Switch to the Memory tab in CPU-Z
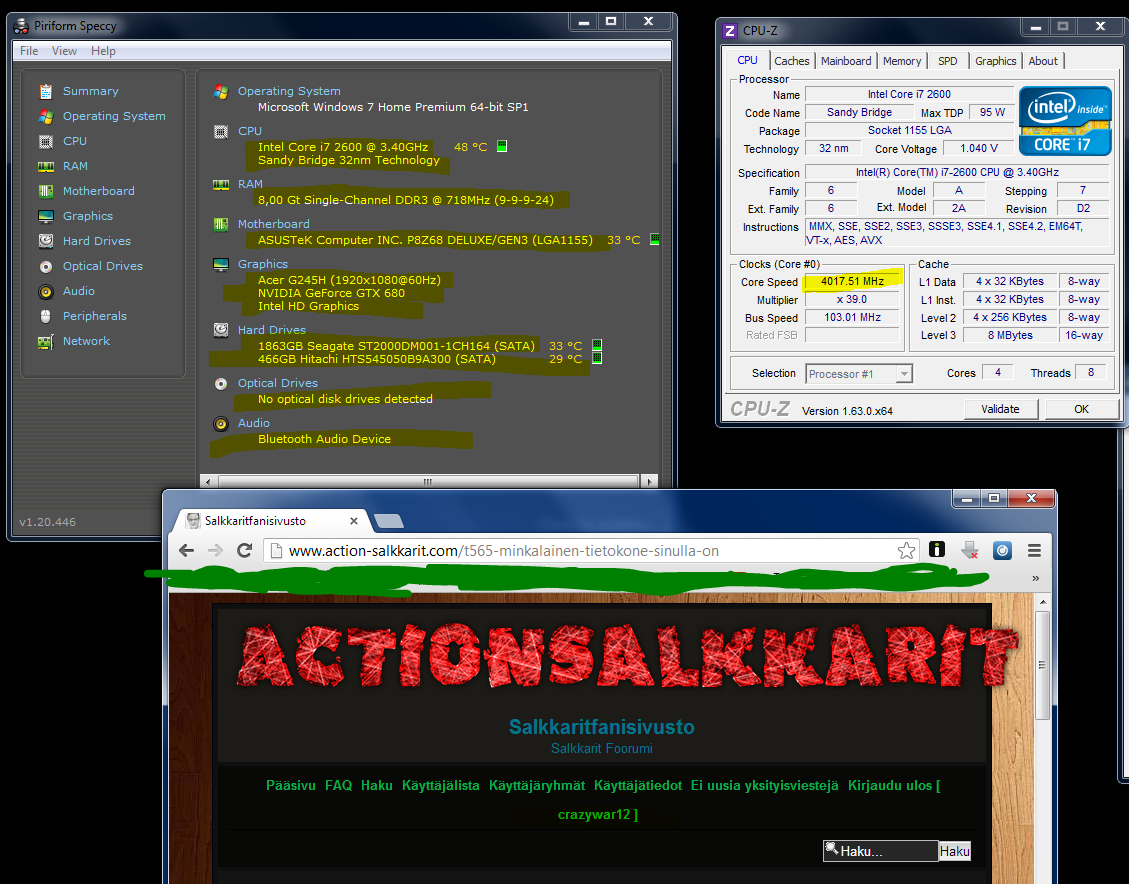1129x884 pixels. point(902,61)
